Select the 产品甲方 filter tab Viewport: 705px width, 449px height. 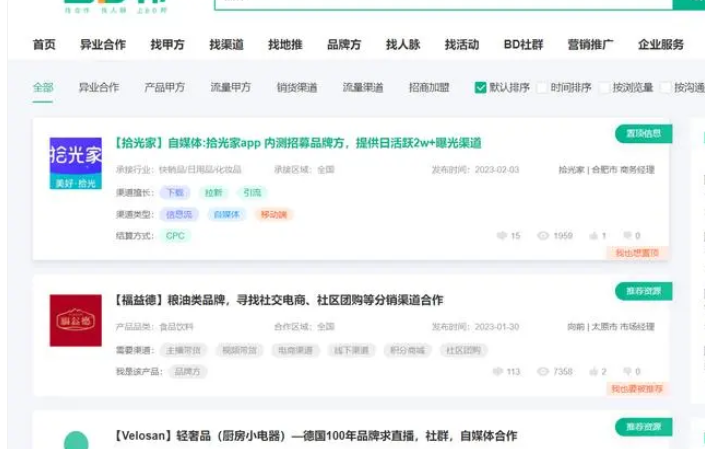tap(165, 87)
